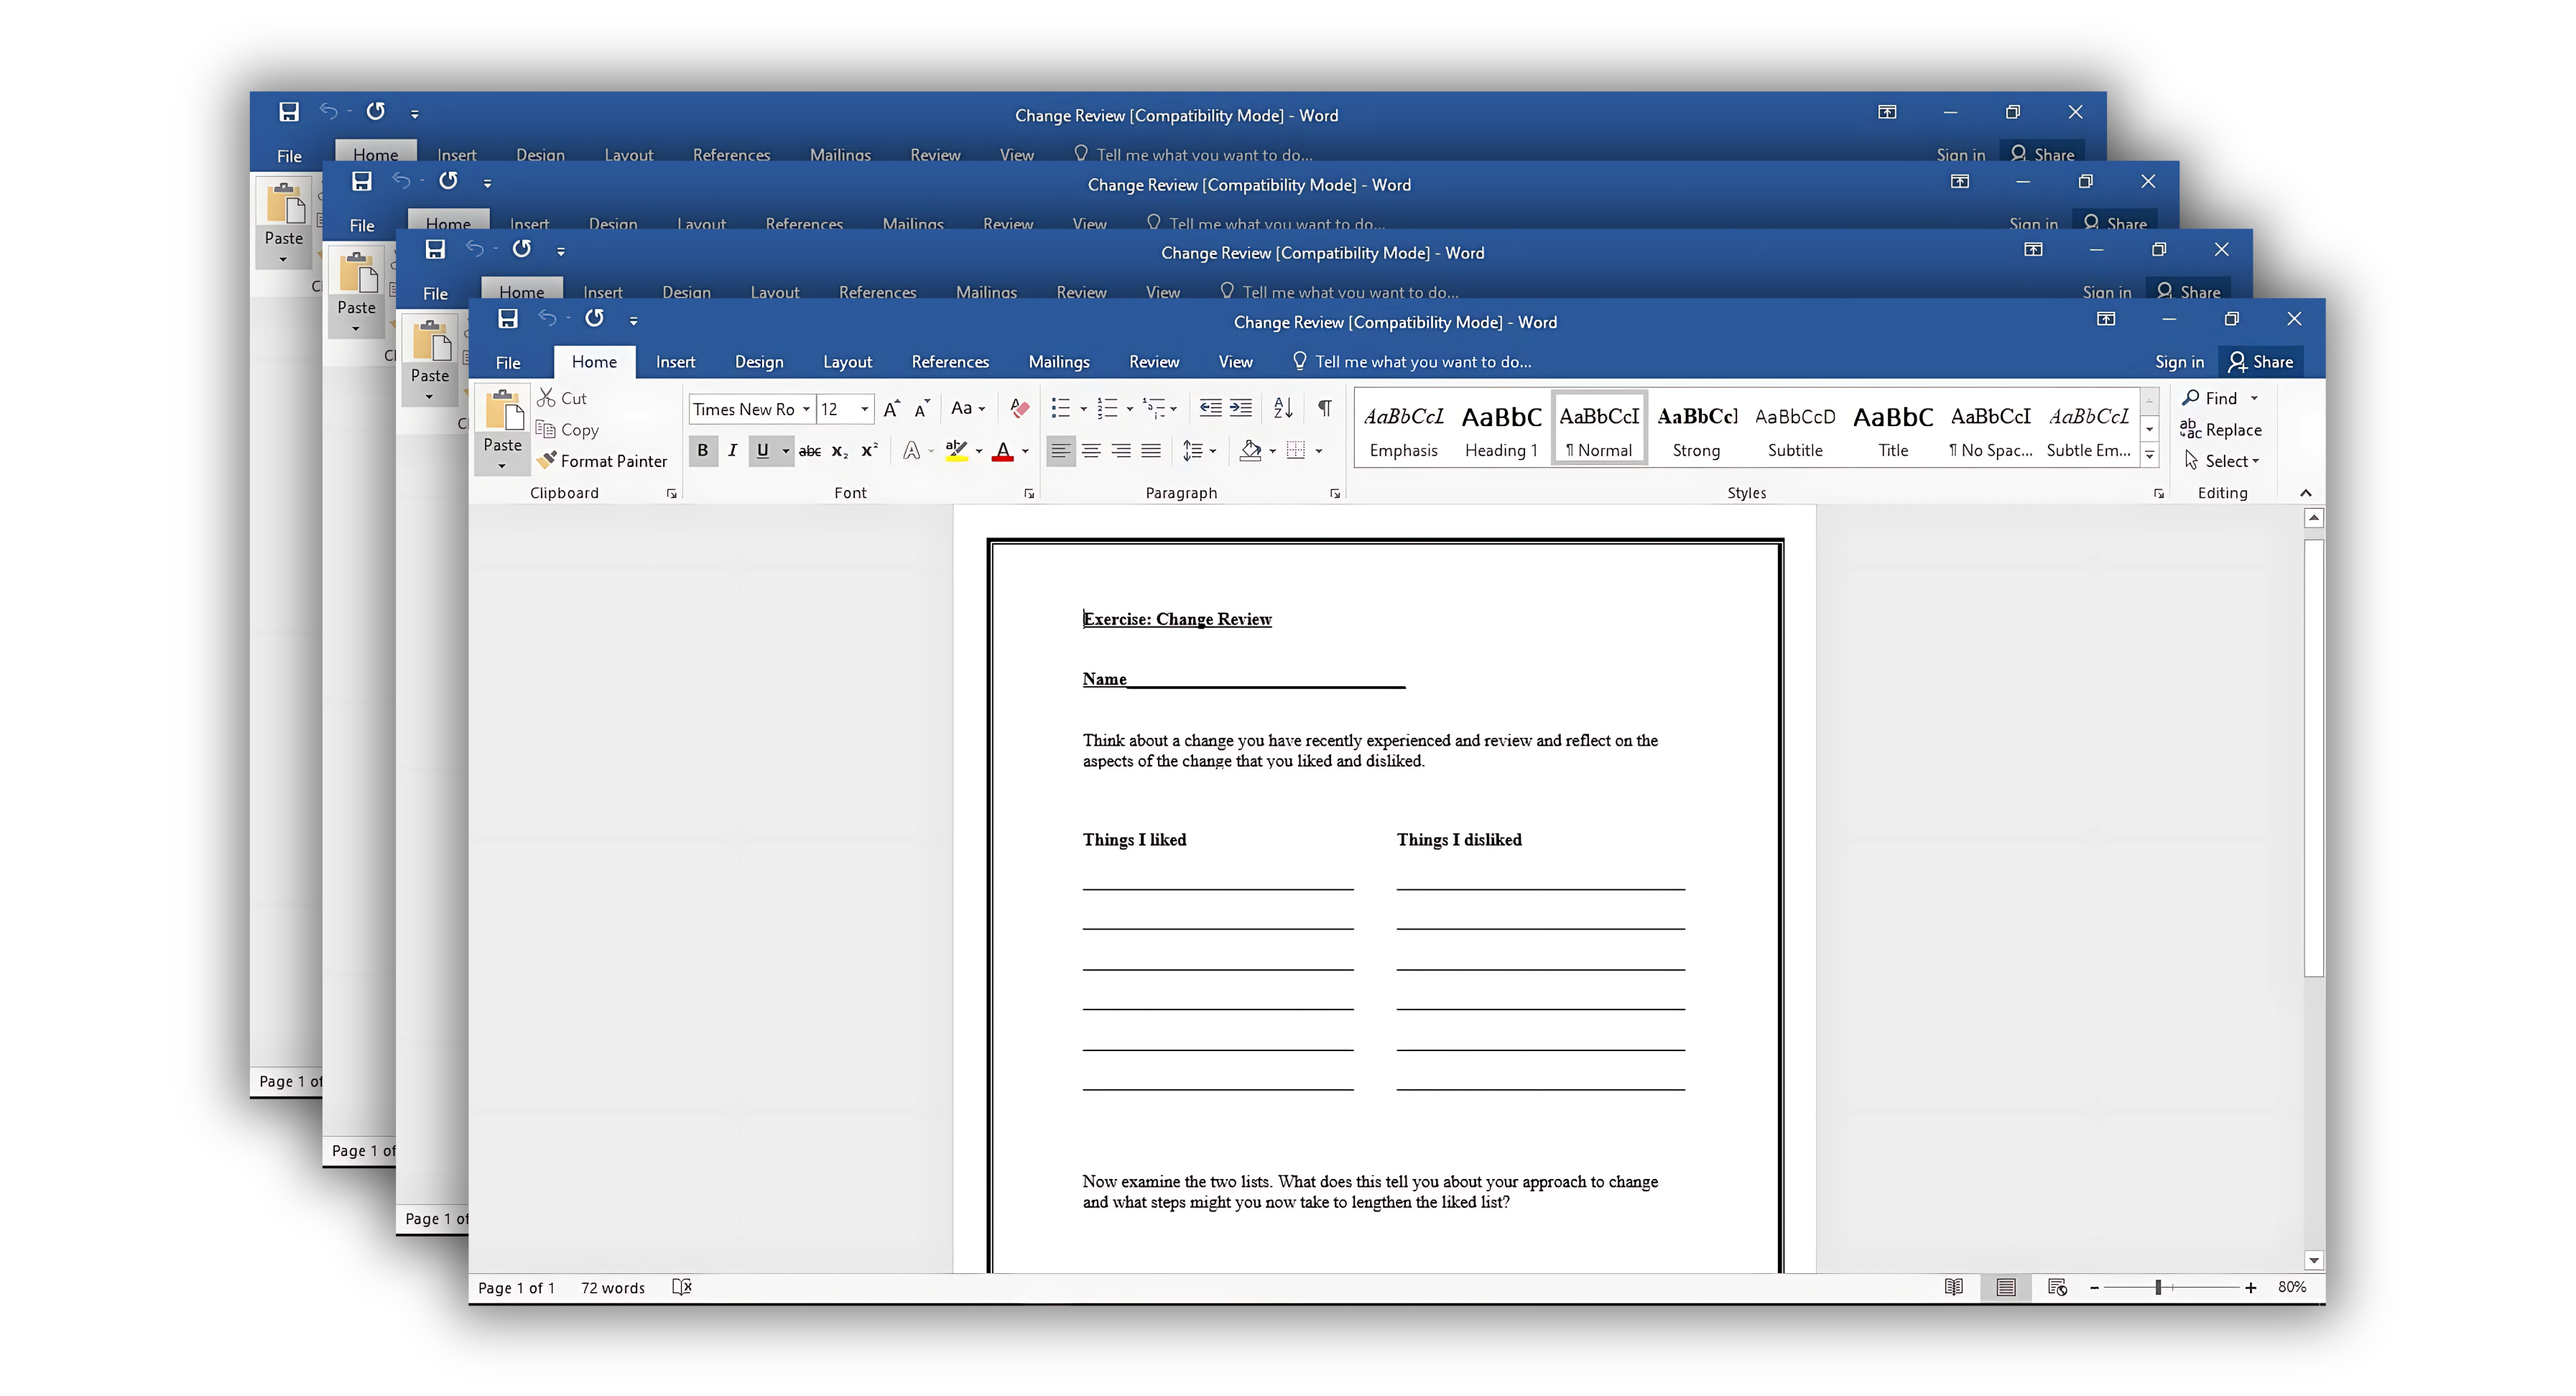Click the Format Painter brush icon
Image resolution: width=2576 pixels, height=1396 pixels.
(x=547, y=461)
